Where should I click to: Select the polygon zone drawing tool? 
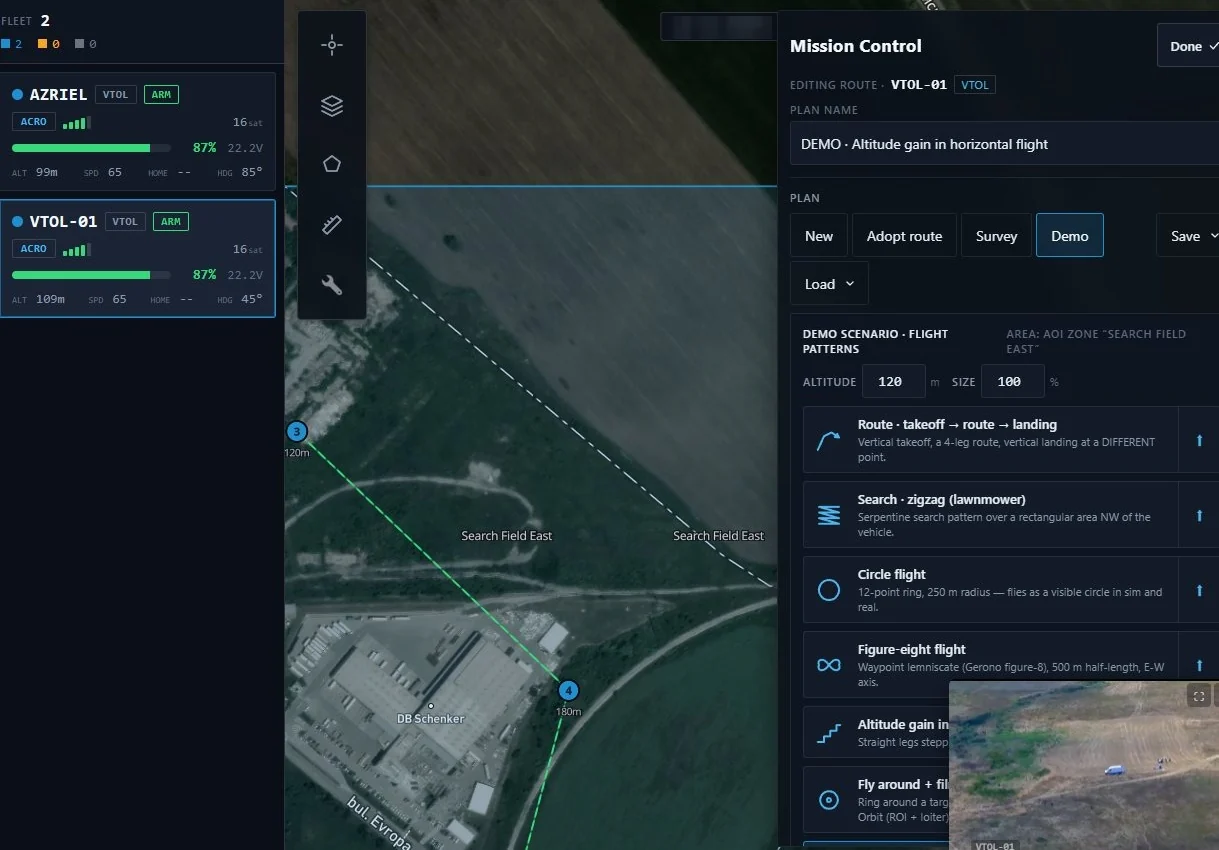[x=332, y=164]
